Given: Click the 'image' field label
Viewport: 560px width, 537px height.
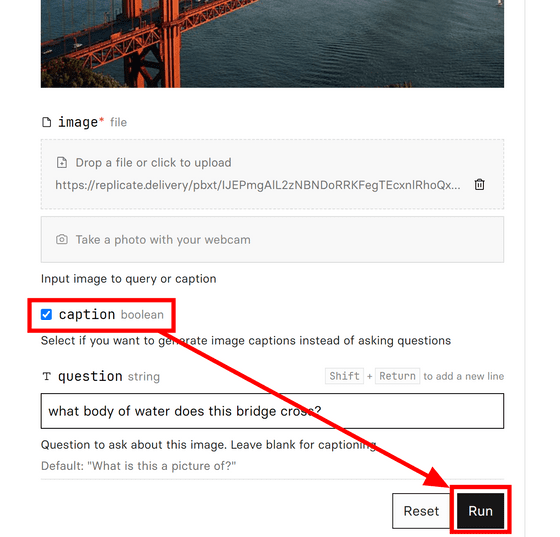Looking at the screenshot, I should [78, 122].
